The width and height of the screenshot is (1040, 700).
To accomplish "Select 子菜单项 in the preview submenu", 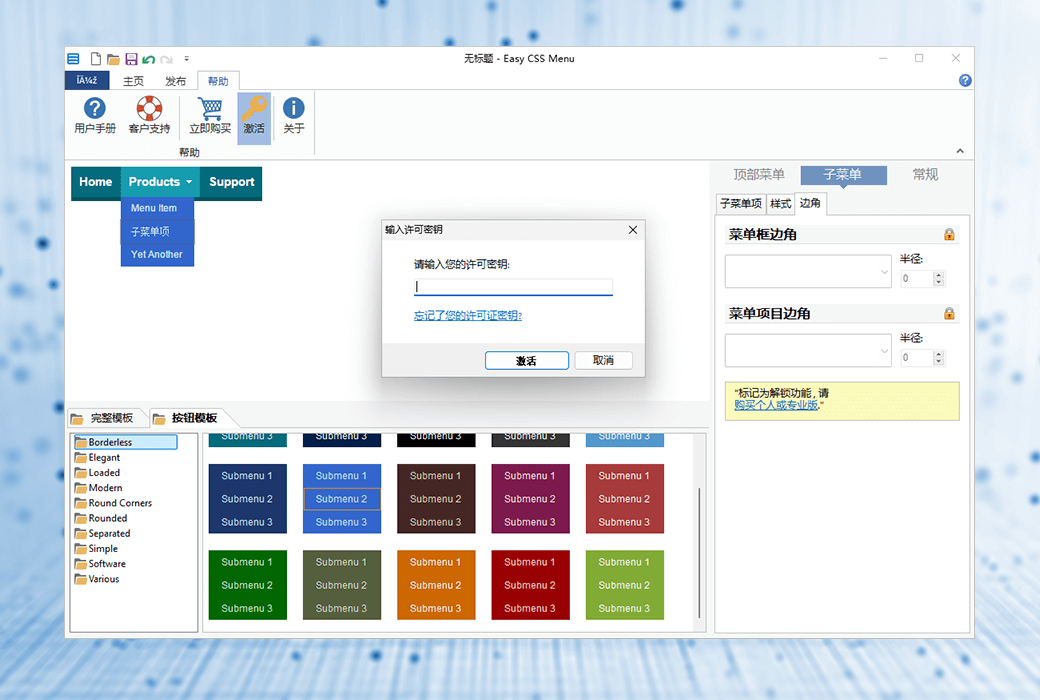I will [x=157, y=232].
